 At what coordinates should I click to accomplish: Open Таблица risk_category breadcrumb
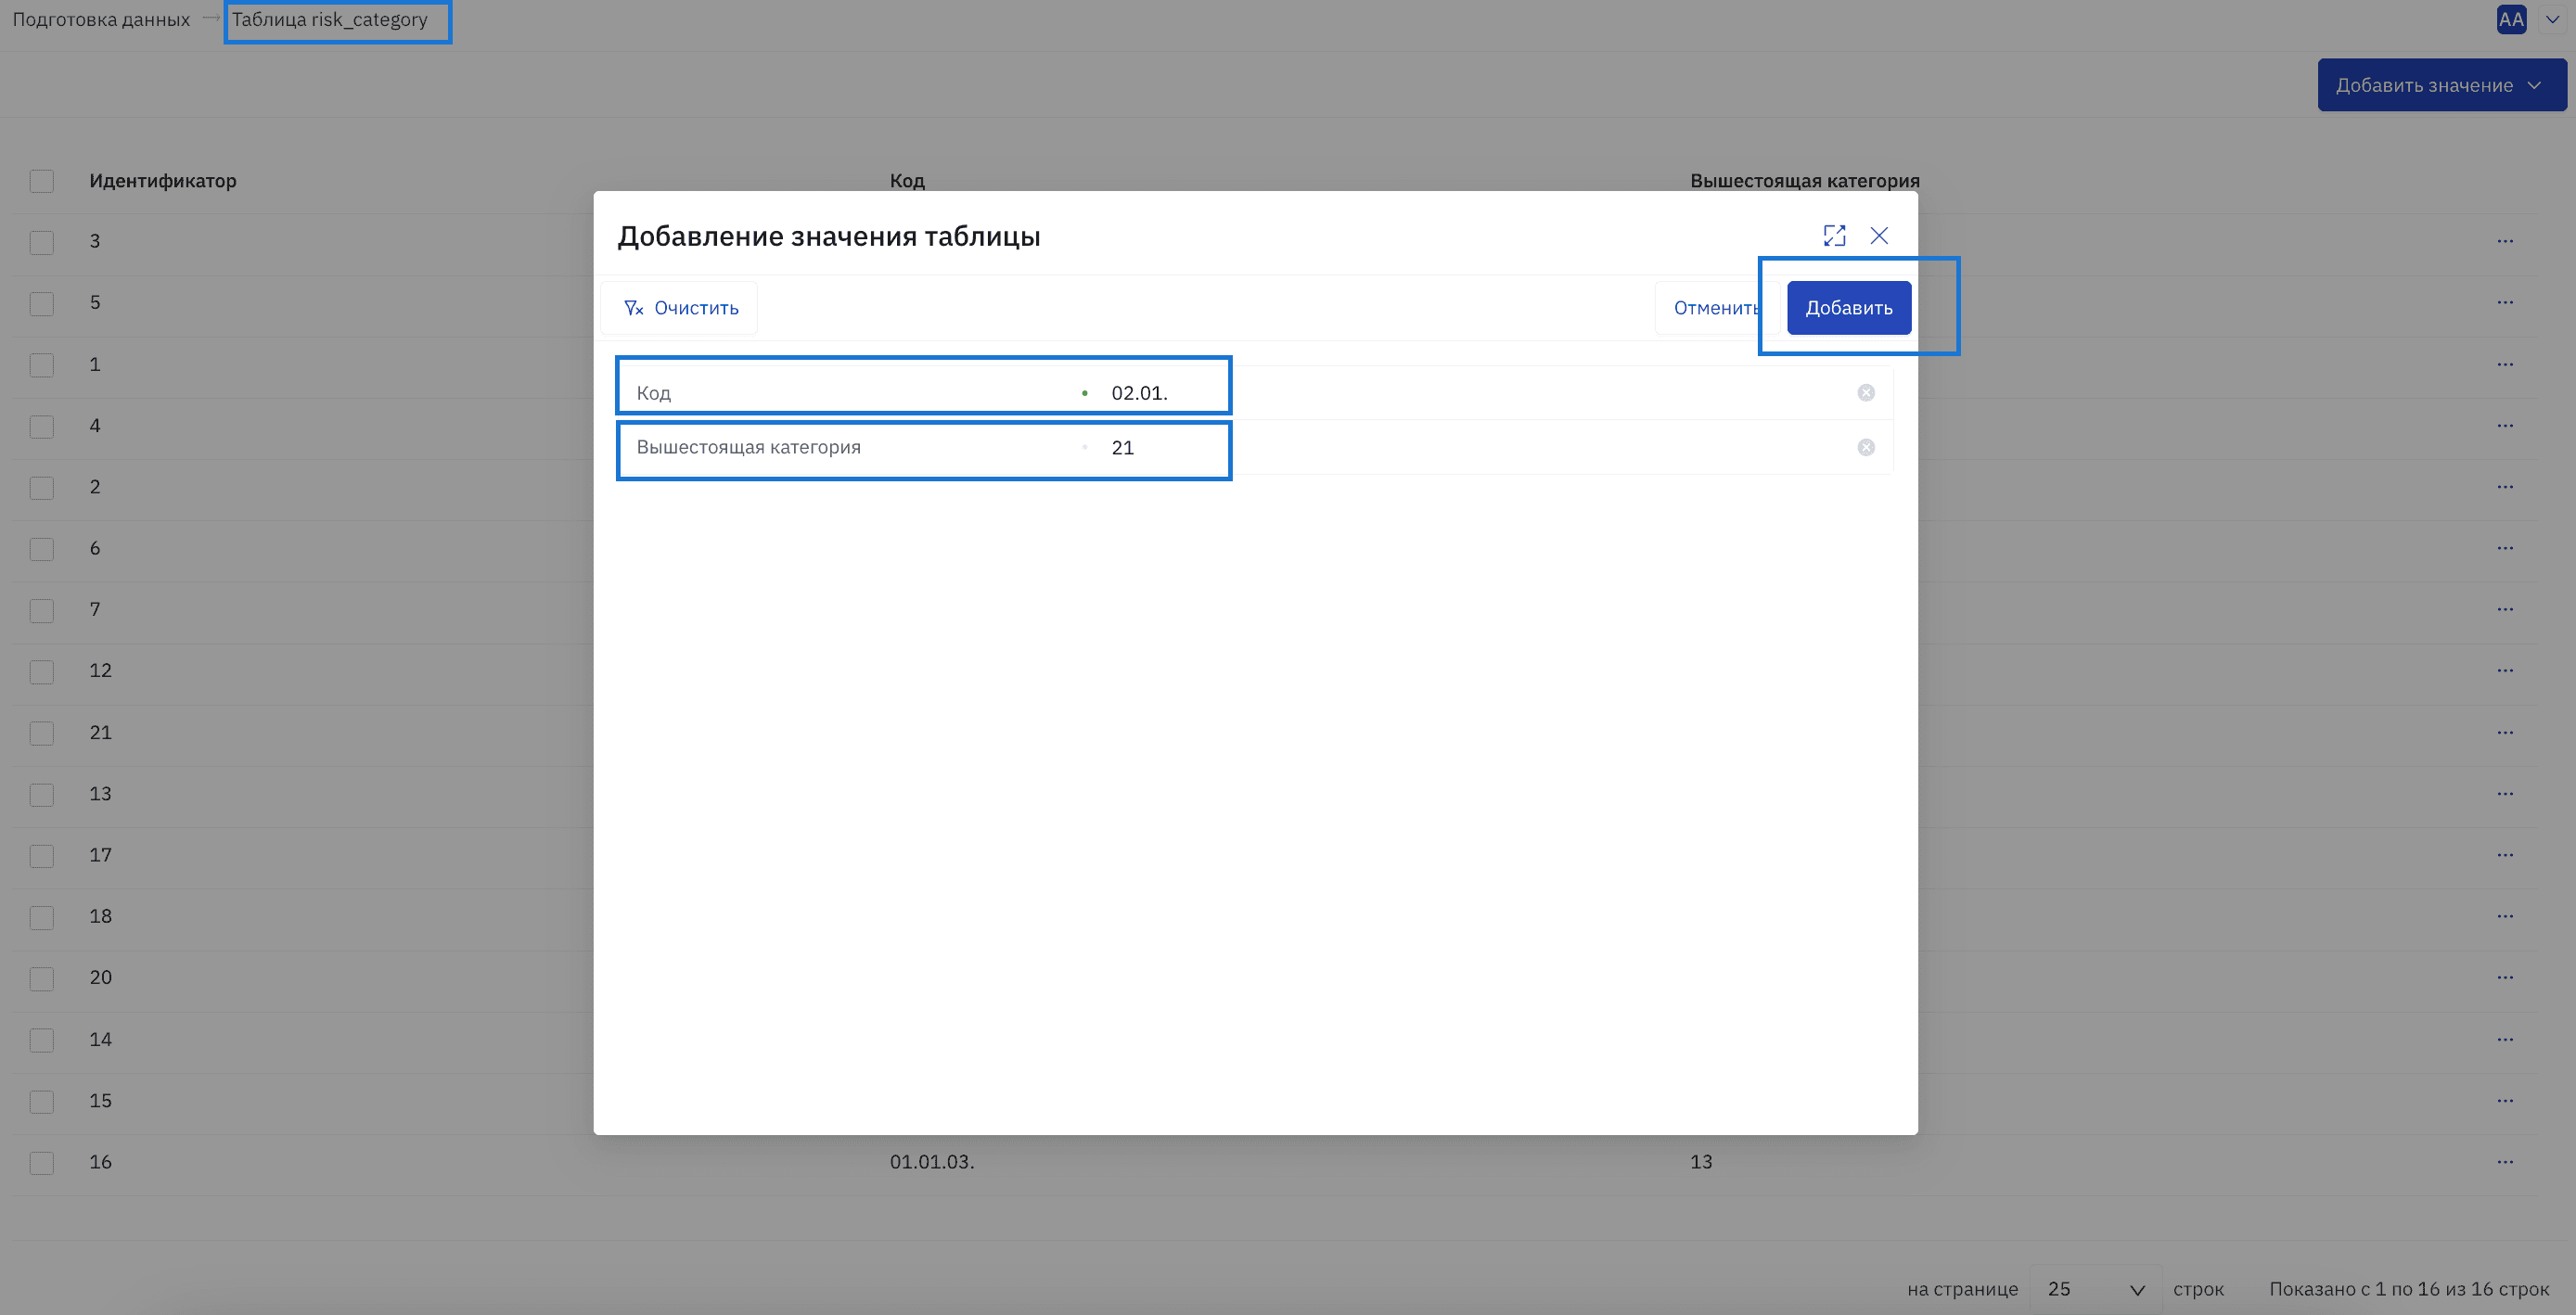tap(330, 19)
